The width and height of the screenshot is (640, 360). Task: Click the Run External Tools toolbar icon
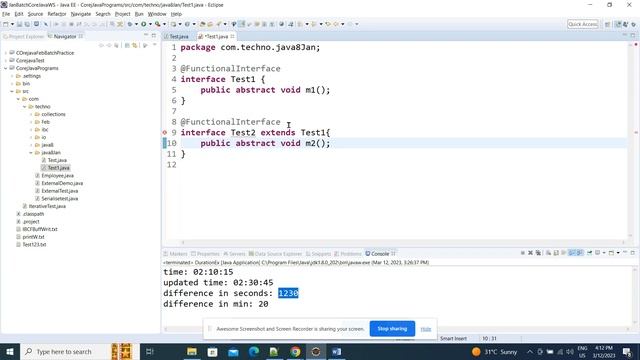pos(158,24)
